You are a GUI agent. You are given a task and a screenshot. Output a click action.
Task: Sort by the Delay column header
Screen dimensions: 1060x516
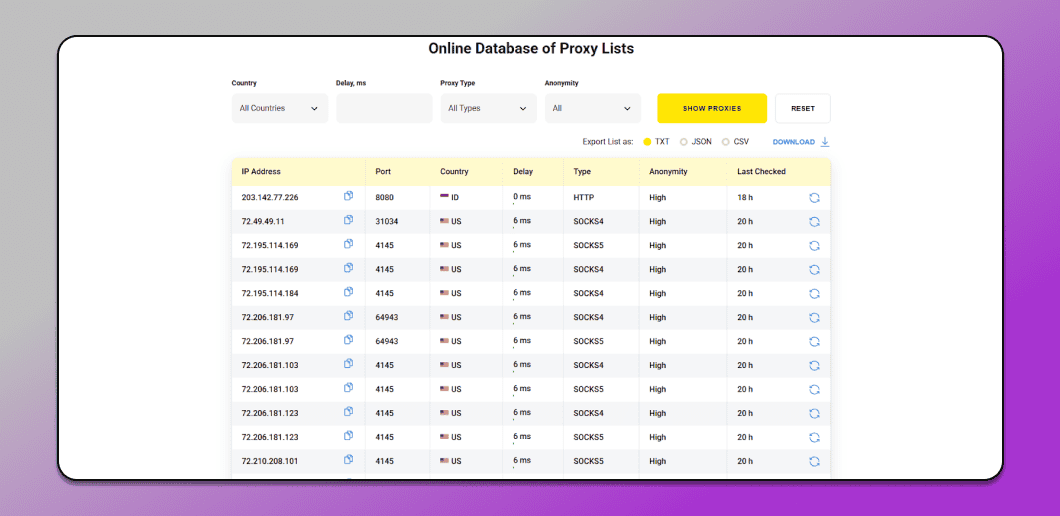point(523,172)
